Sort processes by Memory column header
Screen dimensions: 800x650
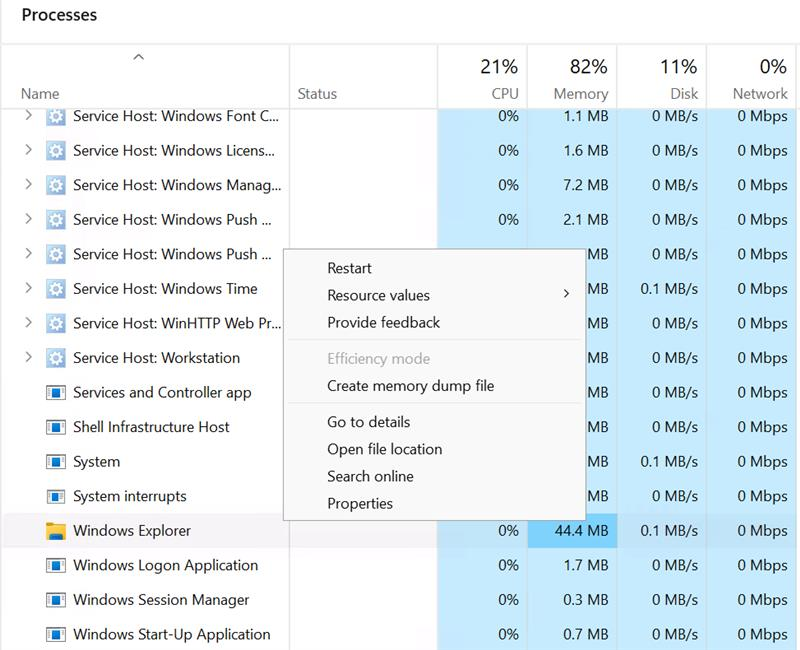click(x=572, y=77)
